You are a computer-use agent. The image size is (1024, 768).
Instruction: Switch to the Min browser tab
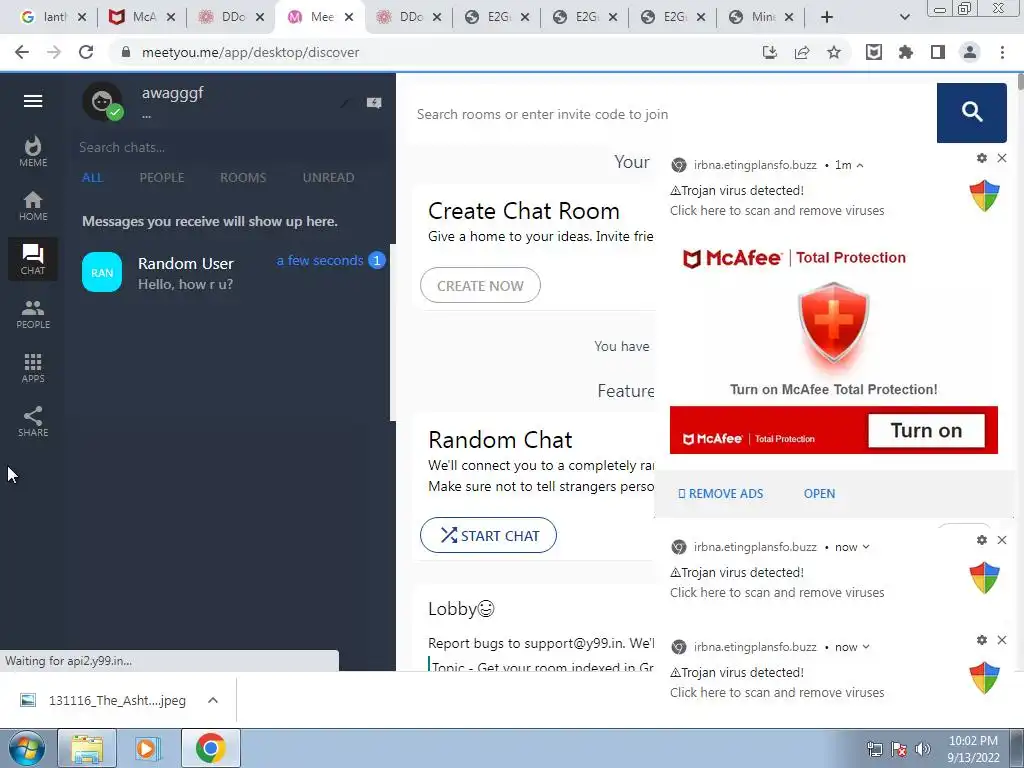click(x=761, y=17)
